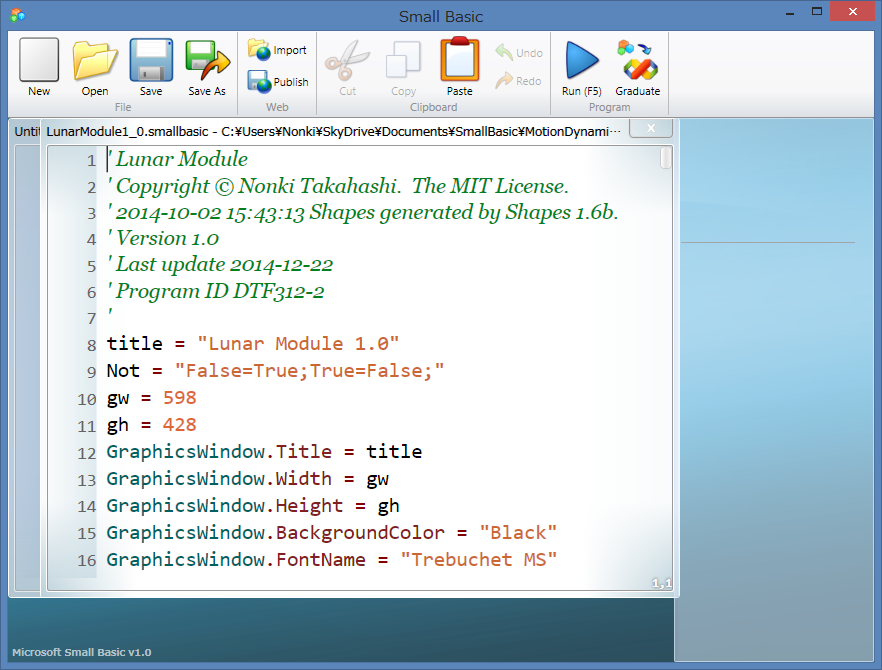Click the Copy icon
This screenshot has width=882, height=670.
tap(403, 60)
